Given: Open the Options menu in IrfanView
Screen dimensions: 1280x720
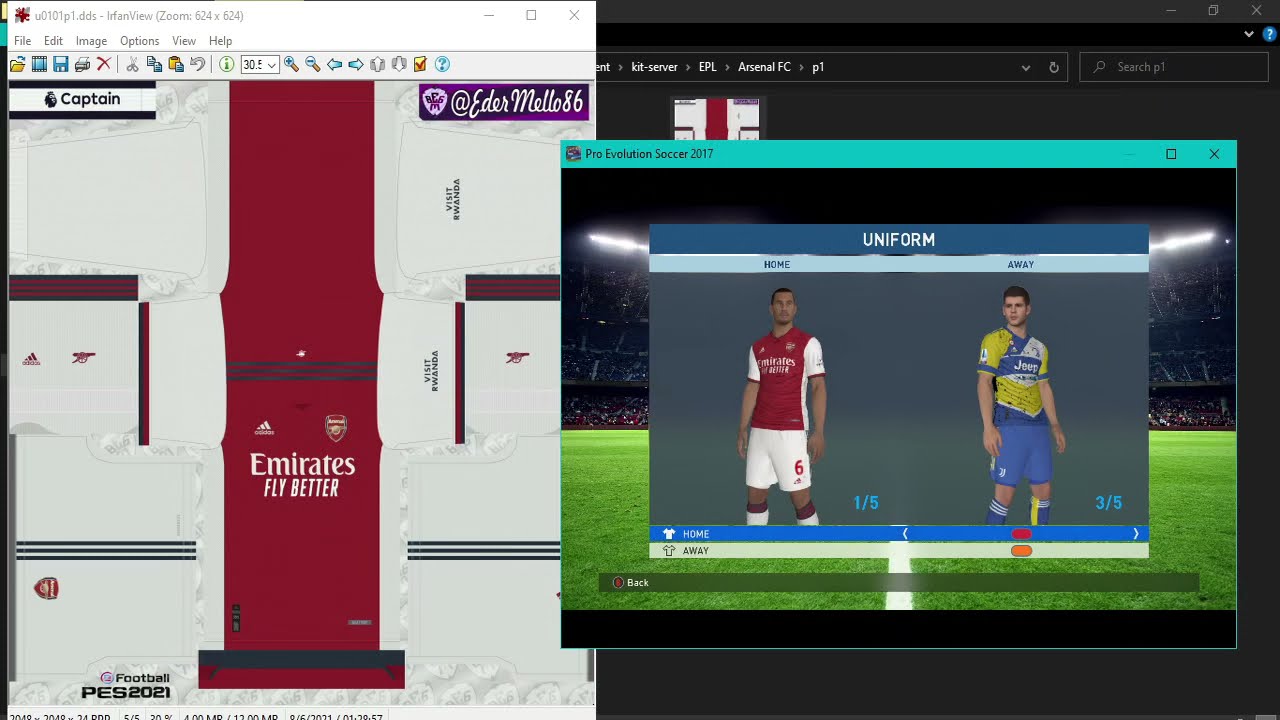Looking at the screenshot, I should pyautogui.click(x=139, y=41).
